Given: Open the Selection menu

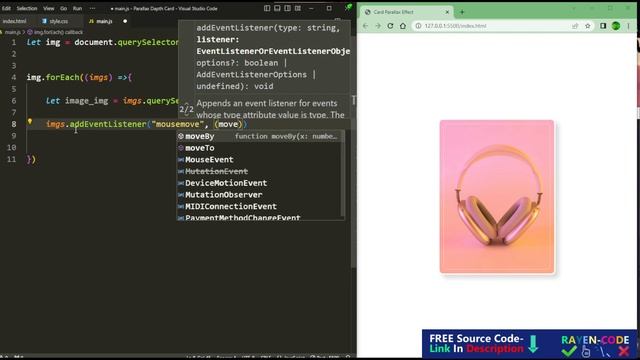Looking at the screenshot, I should 27,8.
